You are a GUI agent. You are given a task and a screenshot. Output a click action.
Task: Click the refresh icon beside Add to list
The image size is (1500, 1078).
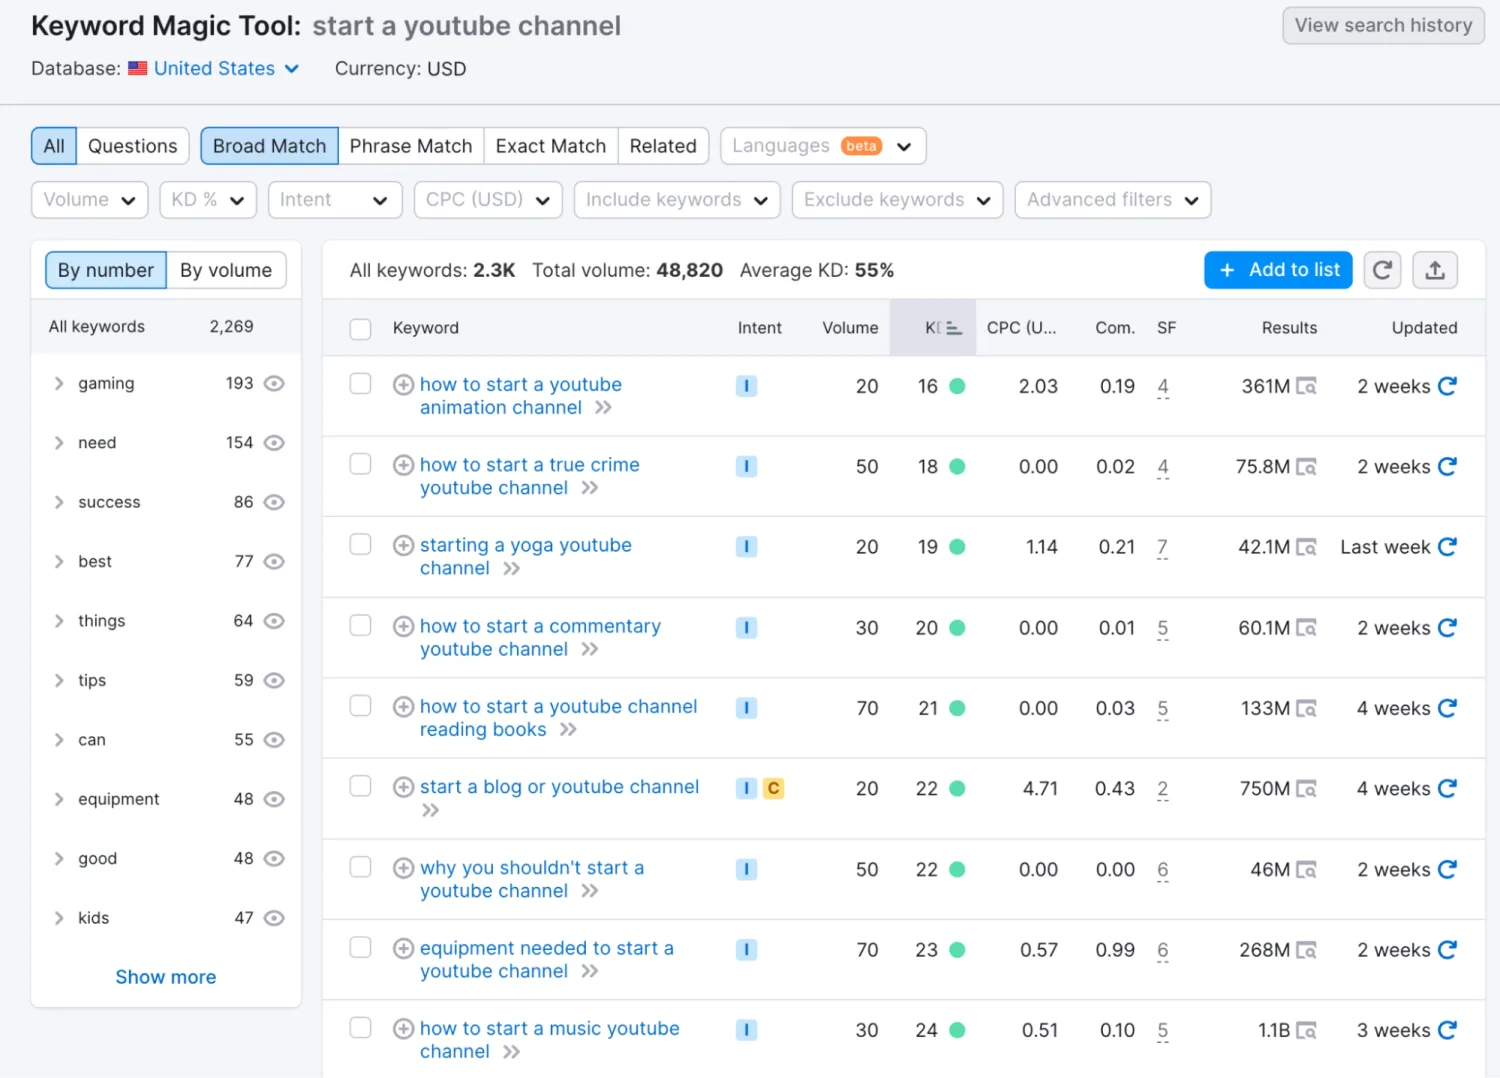pos(1382,270)
